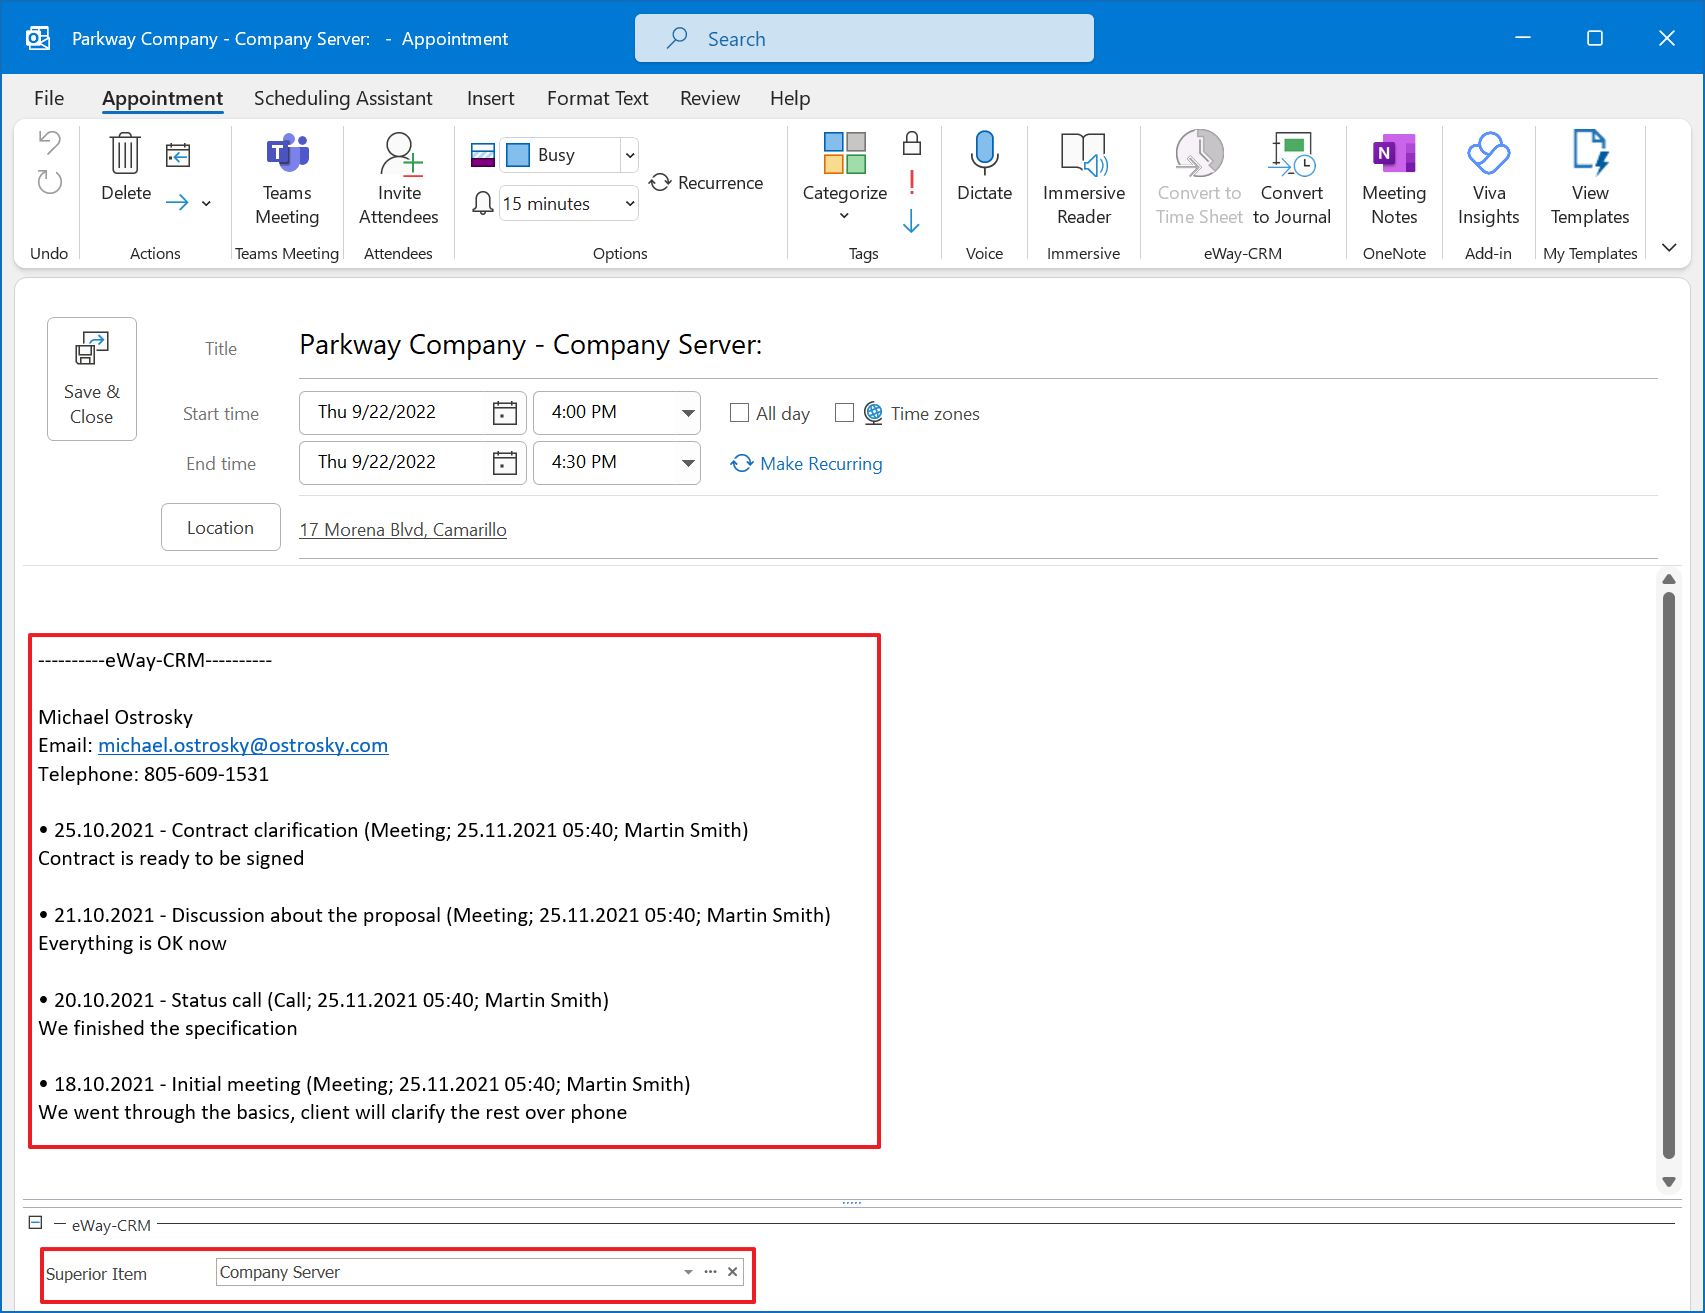Mark appointment Private with lock icon
1705x1313 pixels.
(911, 143)
